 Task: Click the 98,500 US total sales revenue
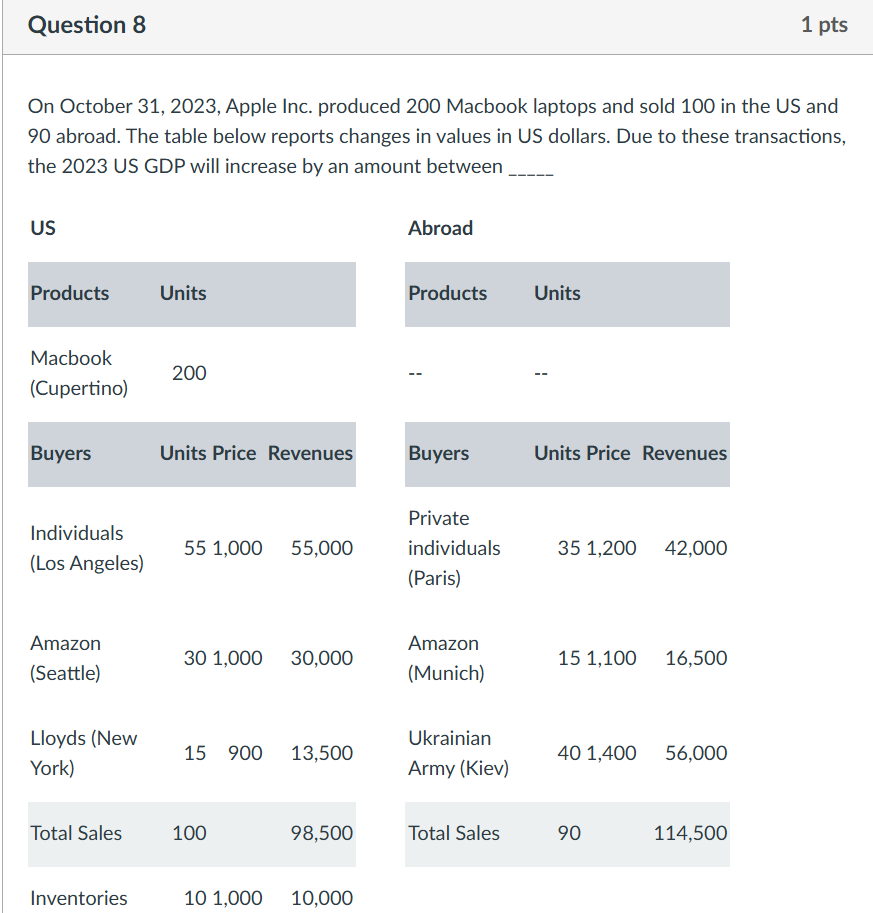[321, 833]
